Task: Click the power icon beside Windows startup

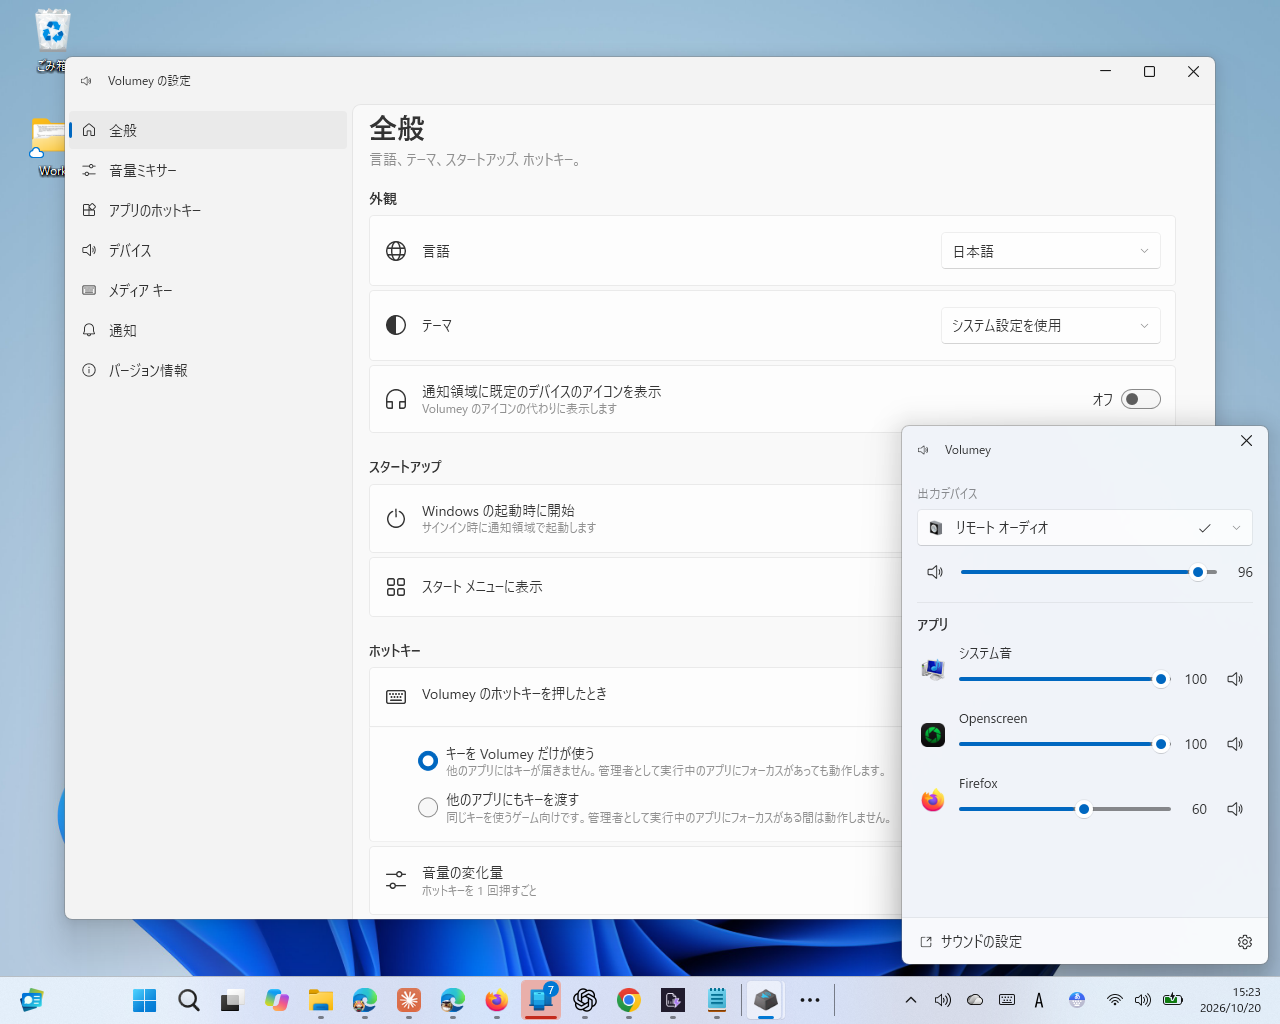Action: [396, 518]
